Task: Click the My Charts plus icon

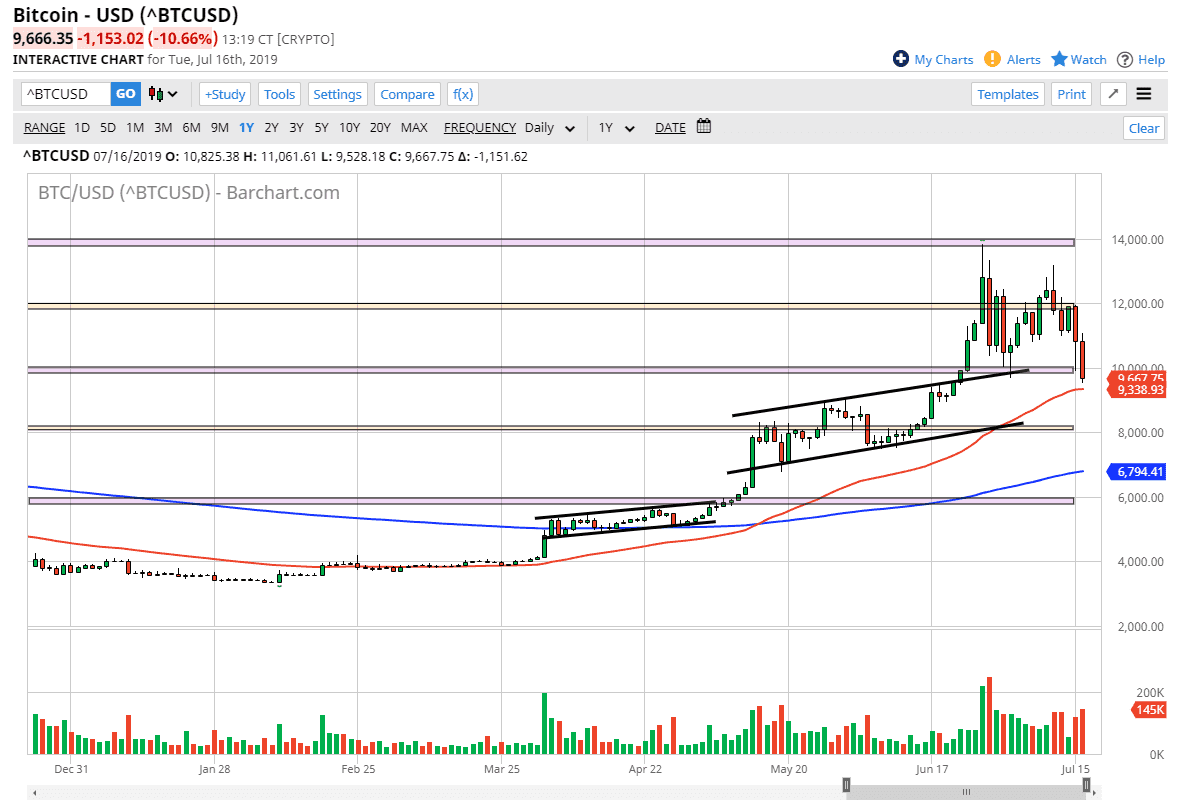Action: coord(901,59)
